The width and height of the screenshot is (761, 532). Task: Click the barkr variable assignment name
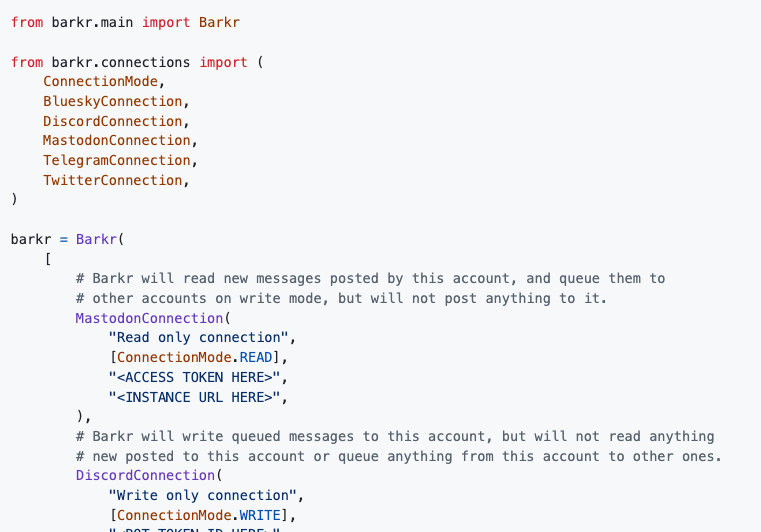[x=31, y=239]
